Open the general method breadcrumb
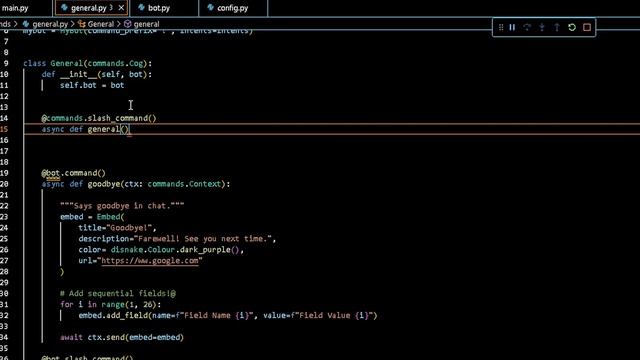Viewport: 640px width, 360px height. point(146,24)
